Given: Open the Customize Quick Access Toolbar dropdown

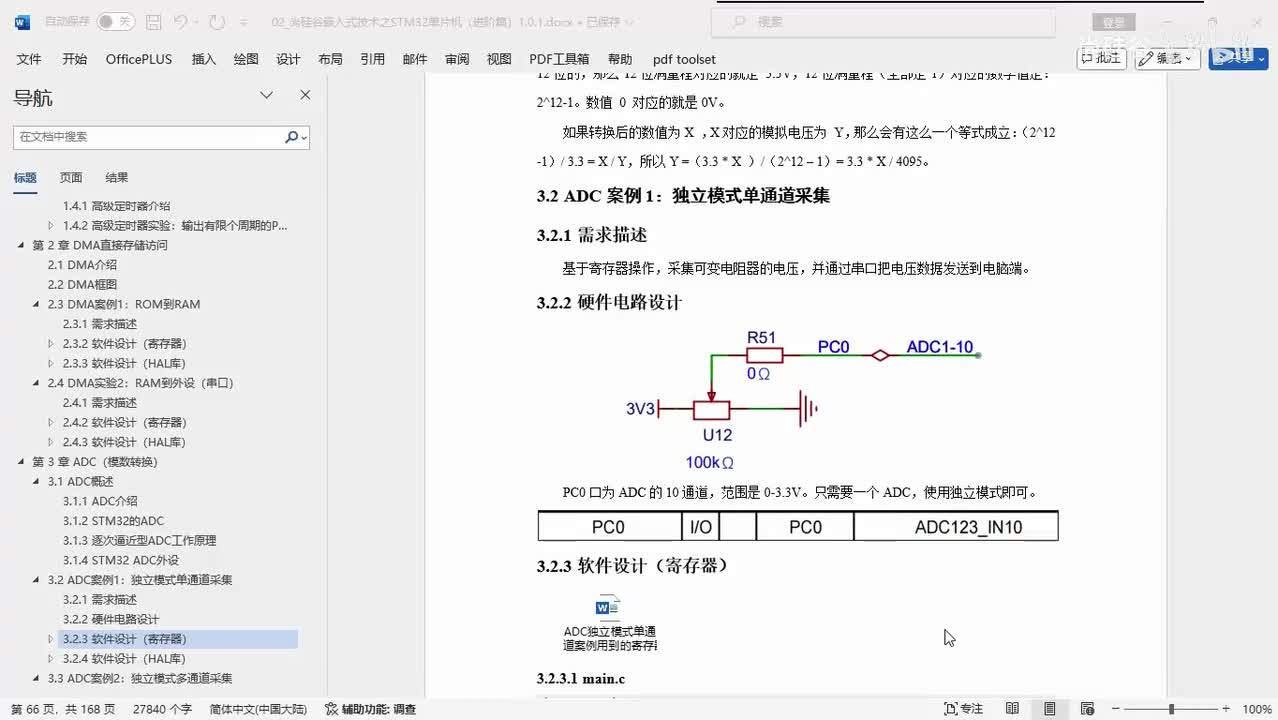Looking at the screenshot, I should [246, 22].
